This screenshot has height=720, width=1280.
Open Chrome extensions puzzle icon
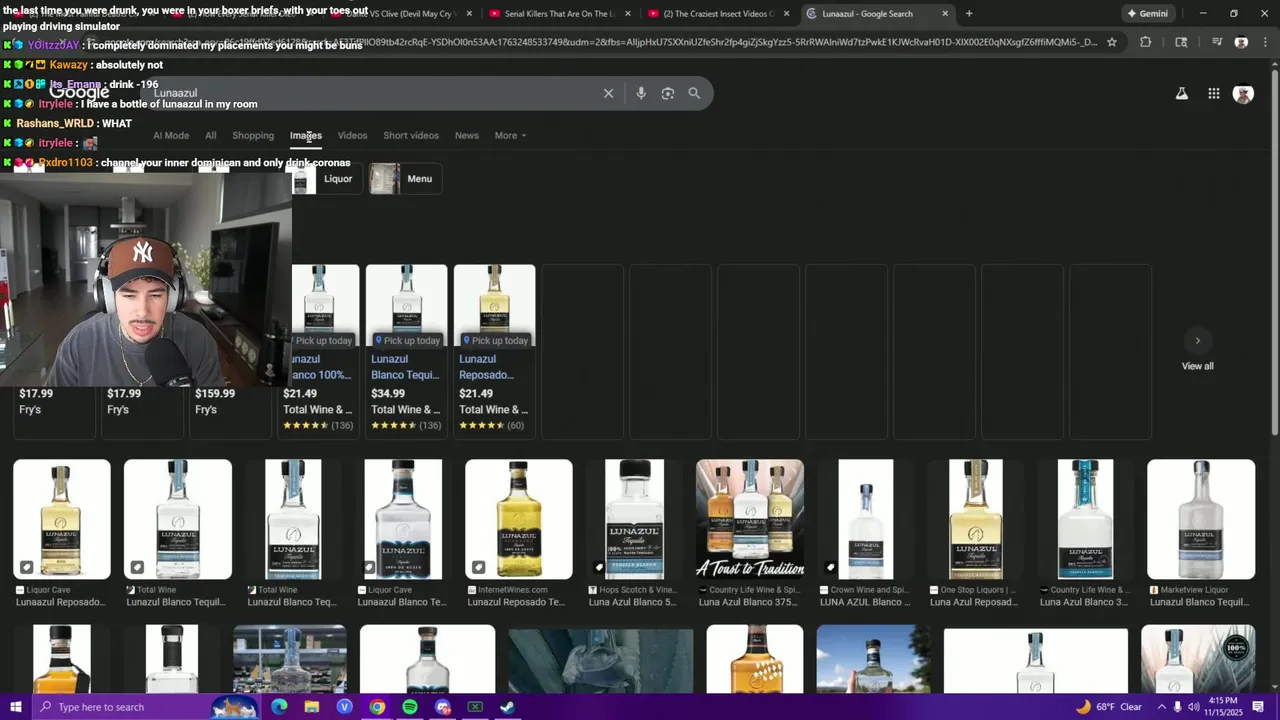tap(1145, 42)
